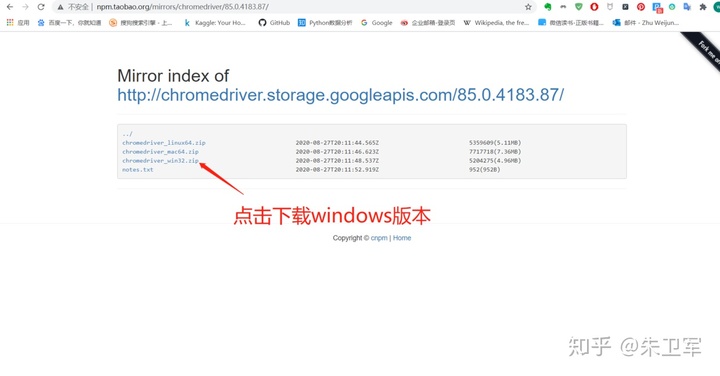Open the Google bookmark

pos(377,22)
